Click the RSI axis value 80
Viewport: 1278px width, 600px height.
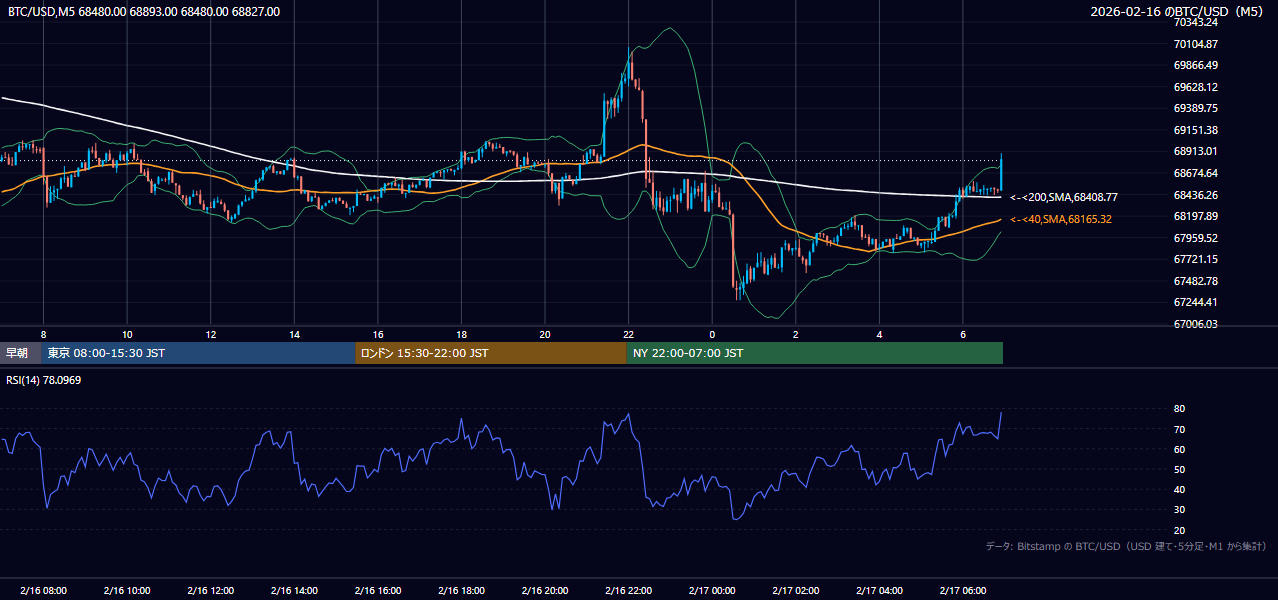click(1179, 409)
